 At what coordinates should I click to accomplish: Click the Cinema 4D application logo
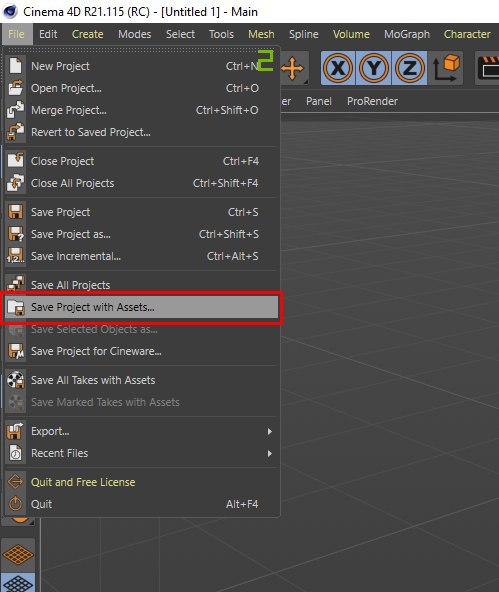click(x=10, y=11)
